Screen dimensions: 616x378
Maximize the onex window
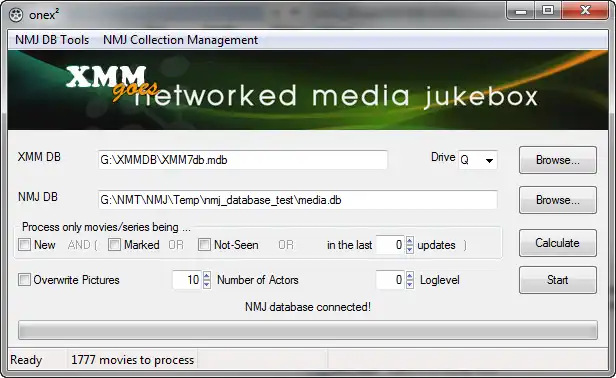[x=548, y=11]
